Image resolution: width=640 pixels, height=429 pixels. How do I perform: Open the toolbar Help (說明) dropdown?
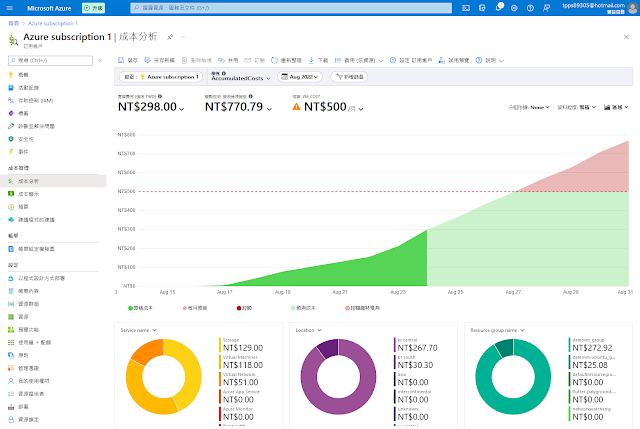point(490,60)
